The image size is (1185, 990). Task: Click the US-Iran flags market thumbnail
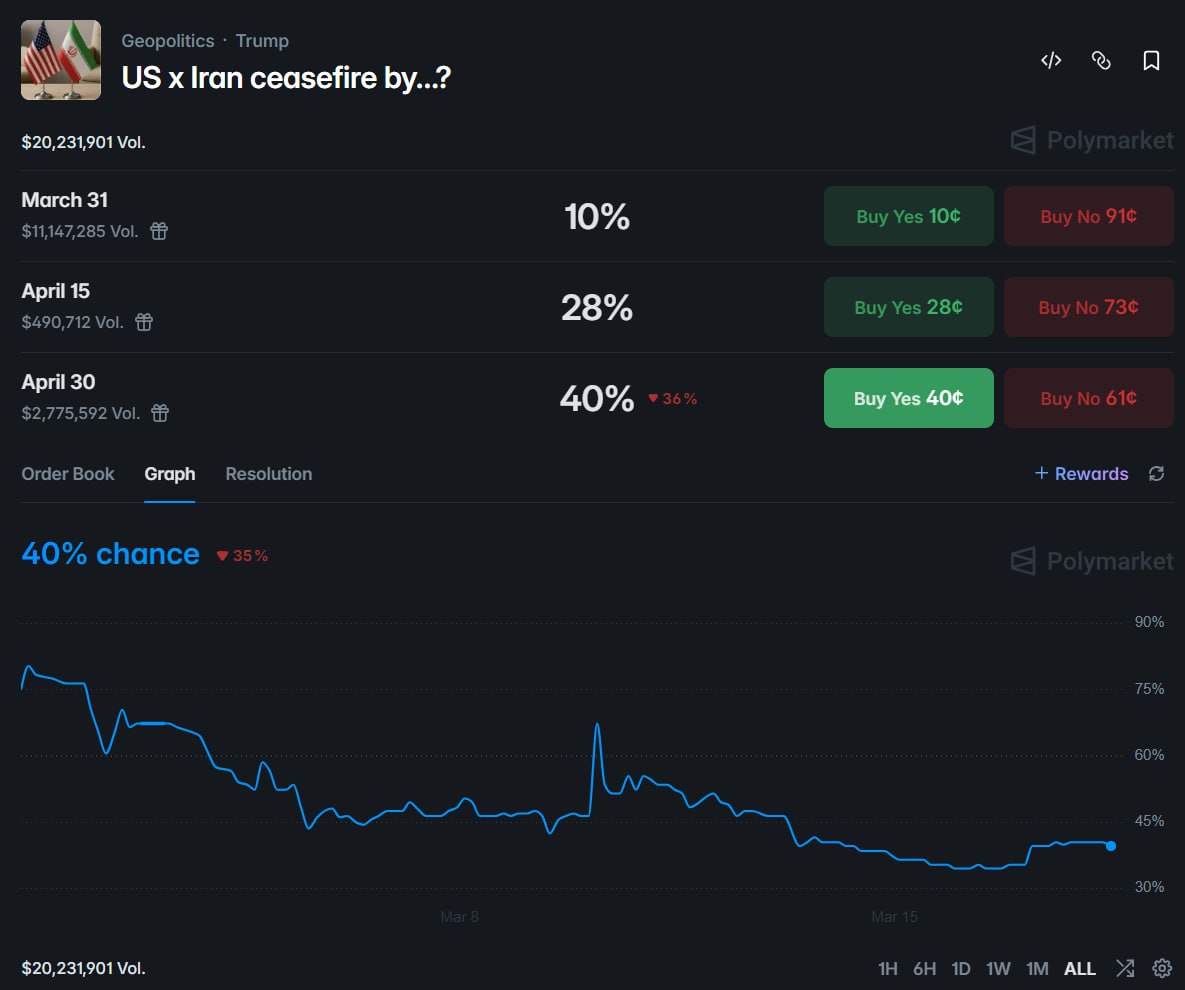60,60
